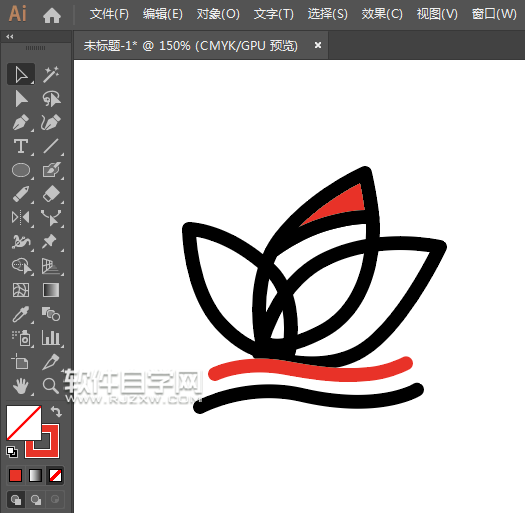The height and width of the screenshot is (513, 525).
Task: Select the Magic Wand tool
Action: click(51, 74)
